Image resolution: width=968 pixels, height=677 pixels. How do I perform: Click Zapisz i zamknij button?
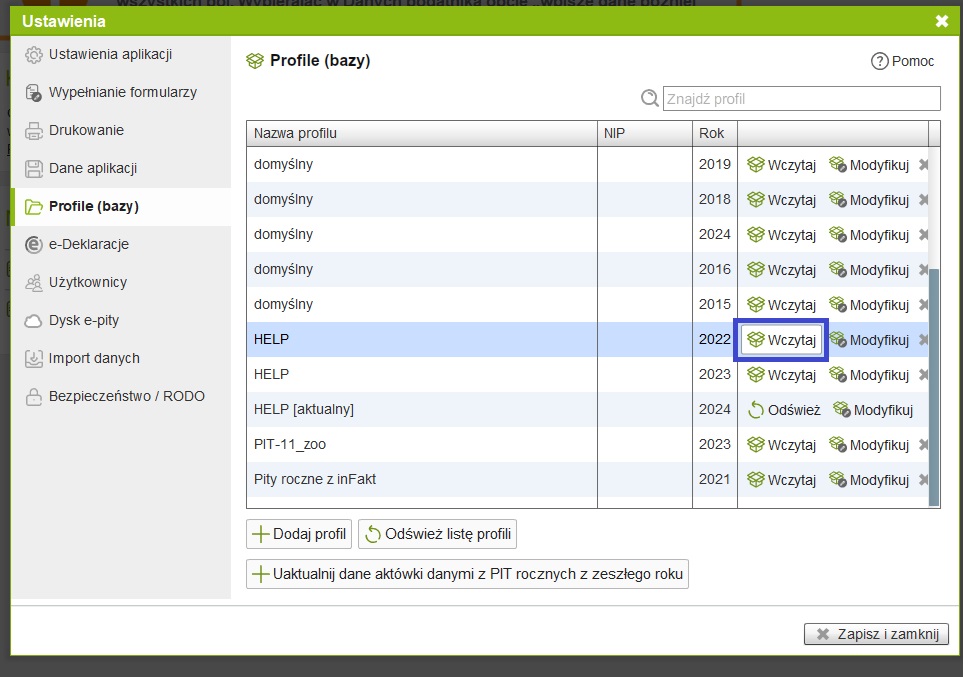tap(876, 634)
